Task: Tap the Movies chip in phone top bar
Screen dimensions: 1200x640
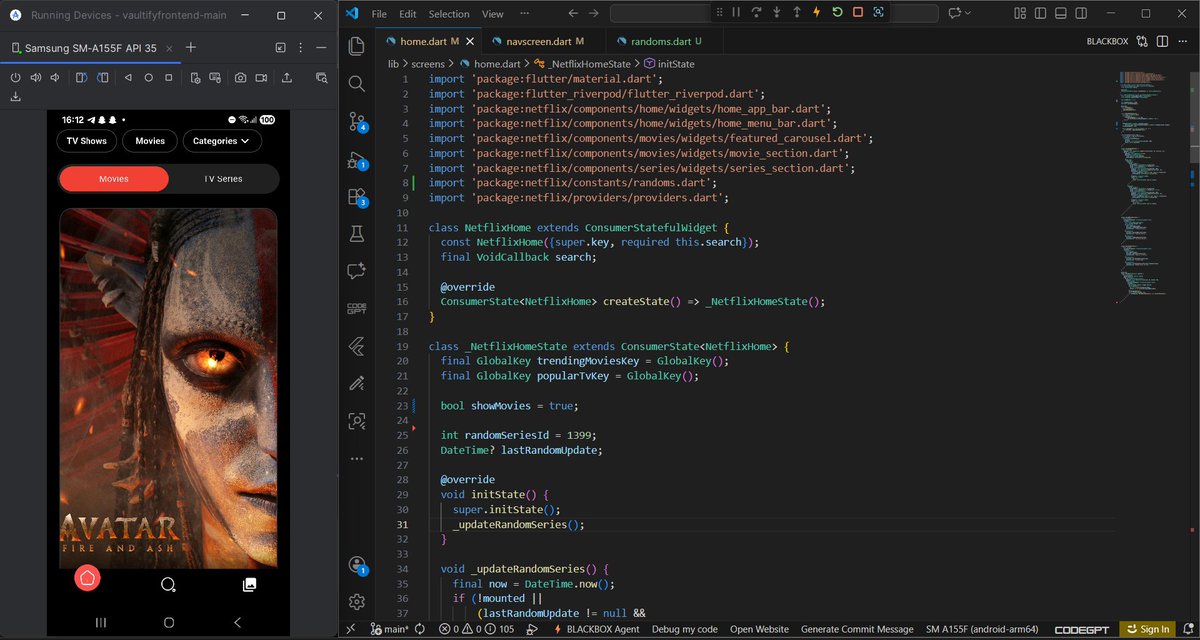Action: click(150, 141)
